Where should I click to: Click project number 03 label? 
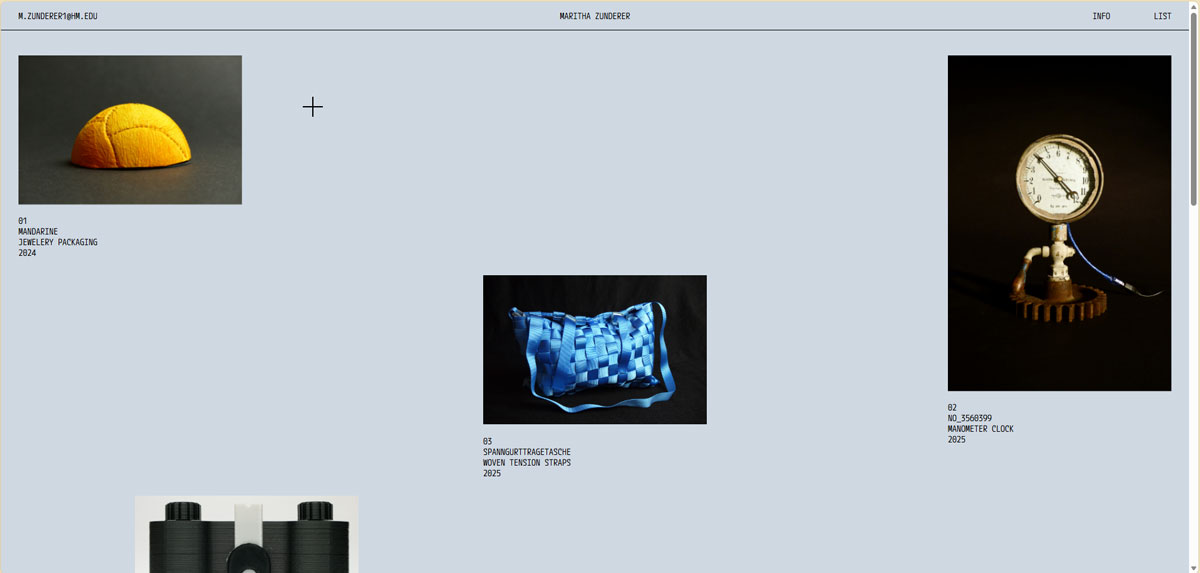point(488,441)
